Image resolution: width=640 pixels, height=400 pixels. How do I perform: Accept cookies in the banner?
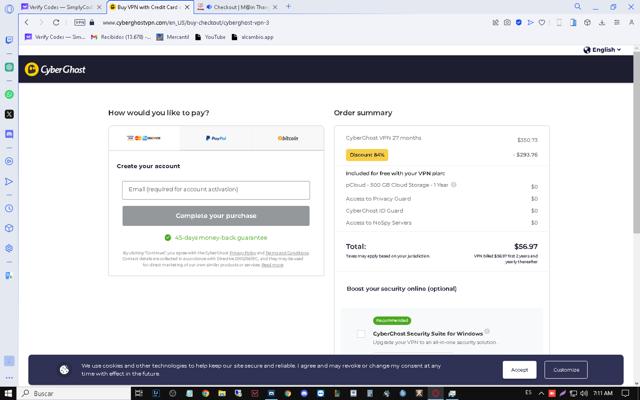(520, 370)
